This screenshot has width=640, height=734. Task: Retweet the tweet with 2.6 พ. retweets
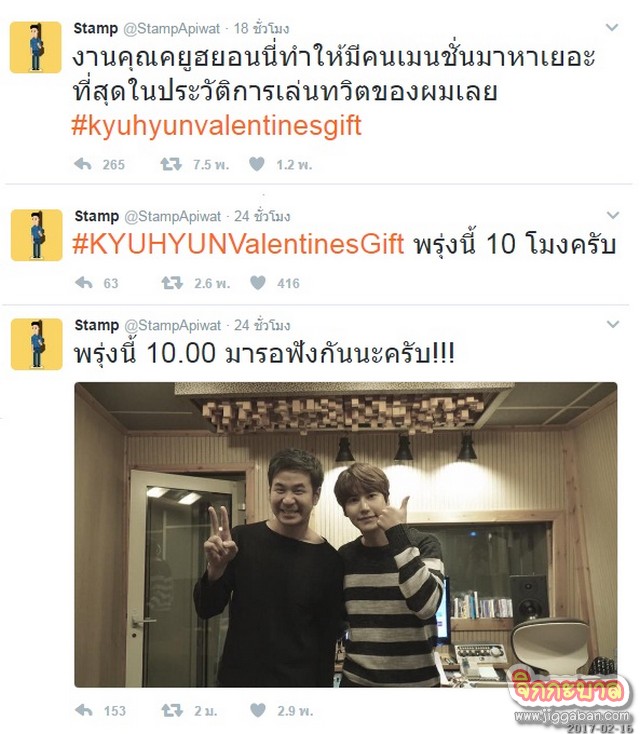coord(172,283)
